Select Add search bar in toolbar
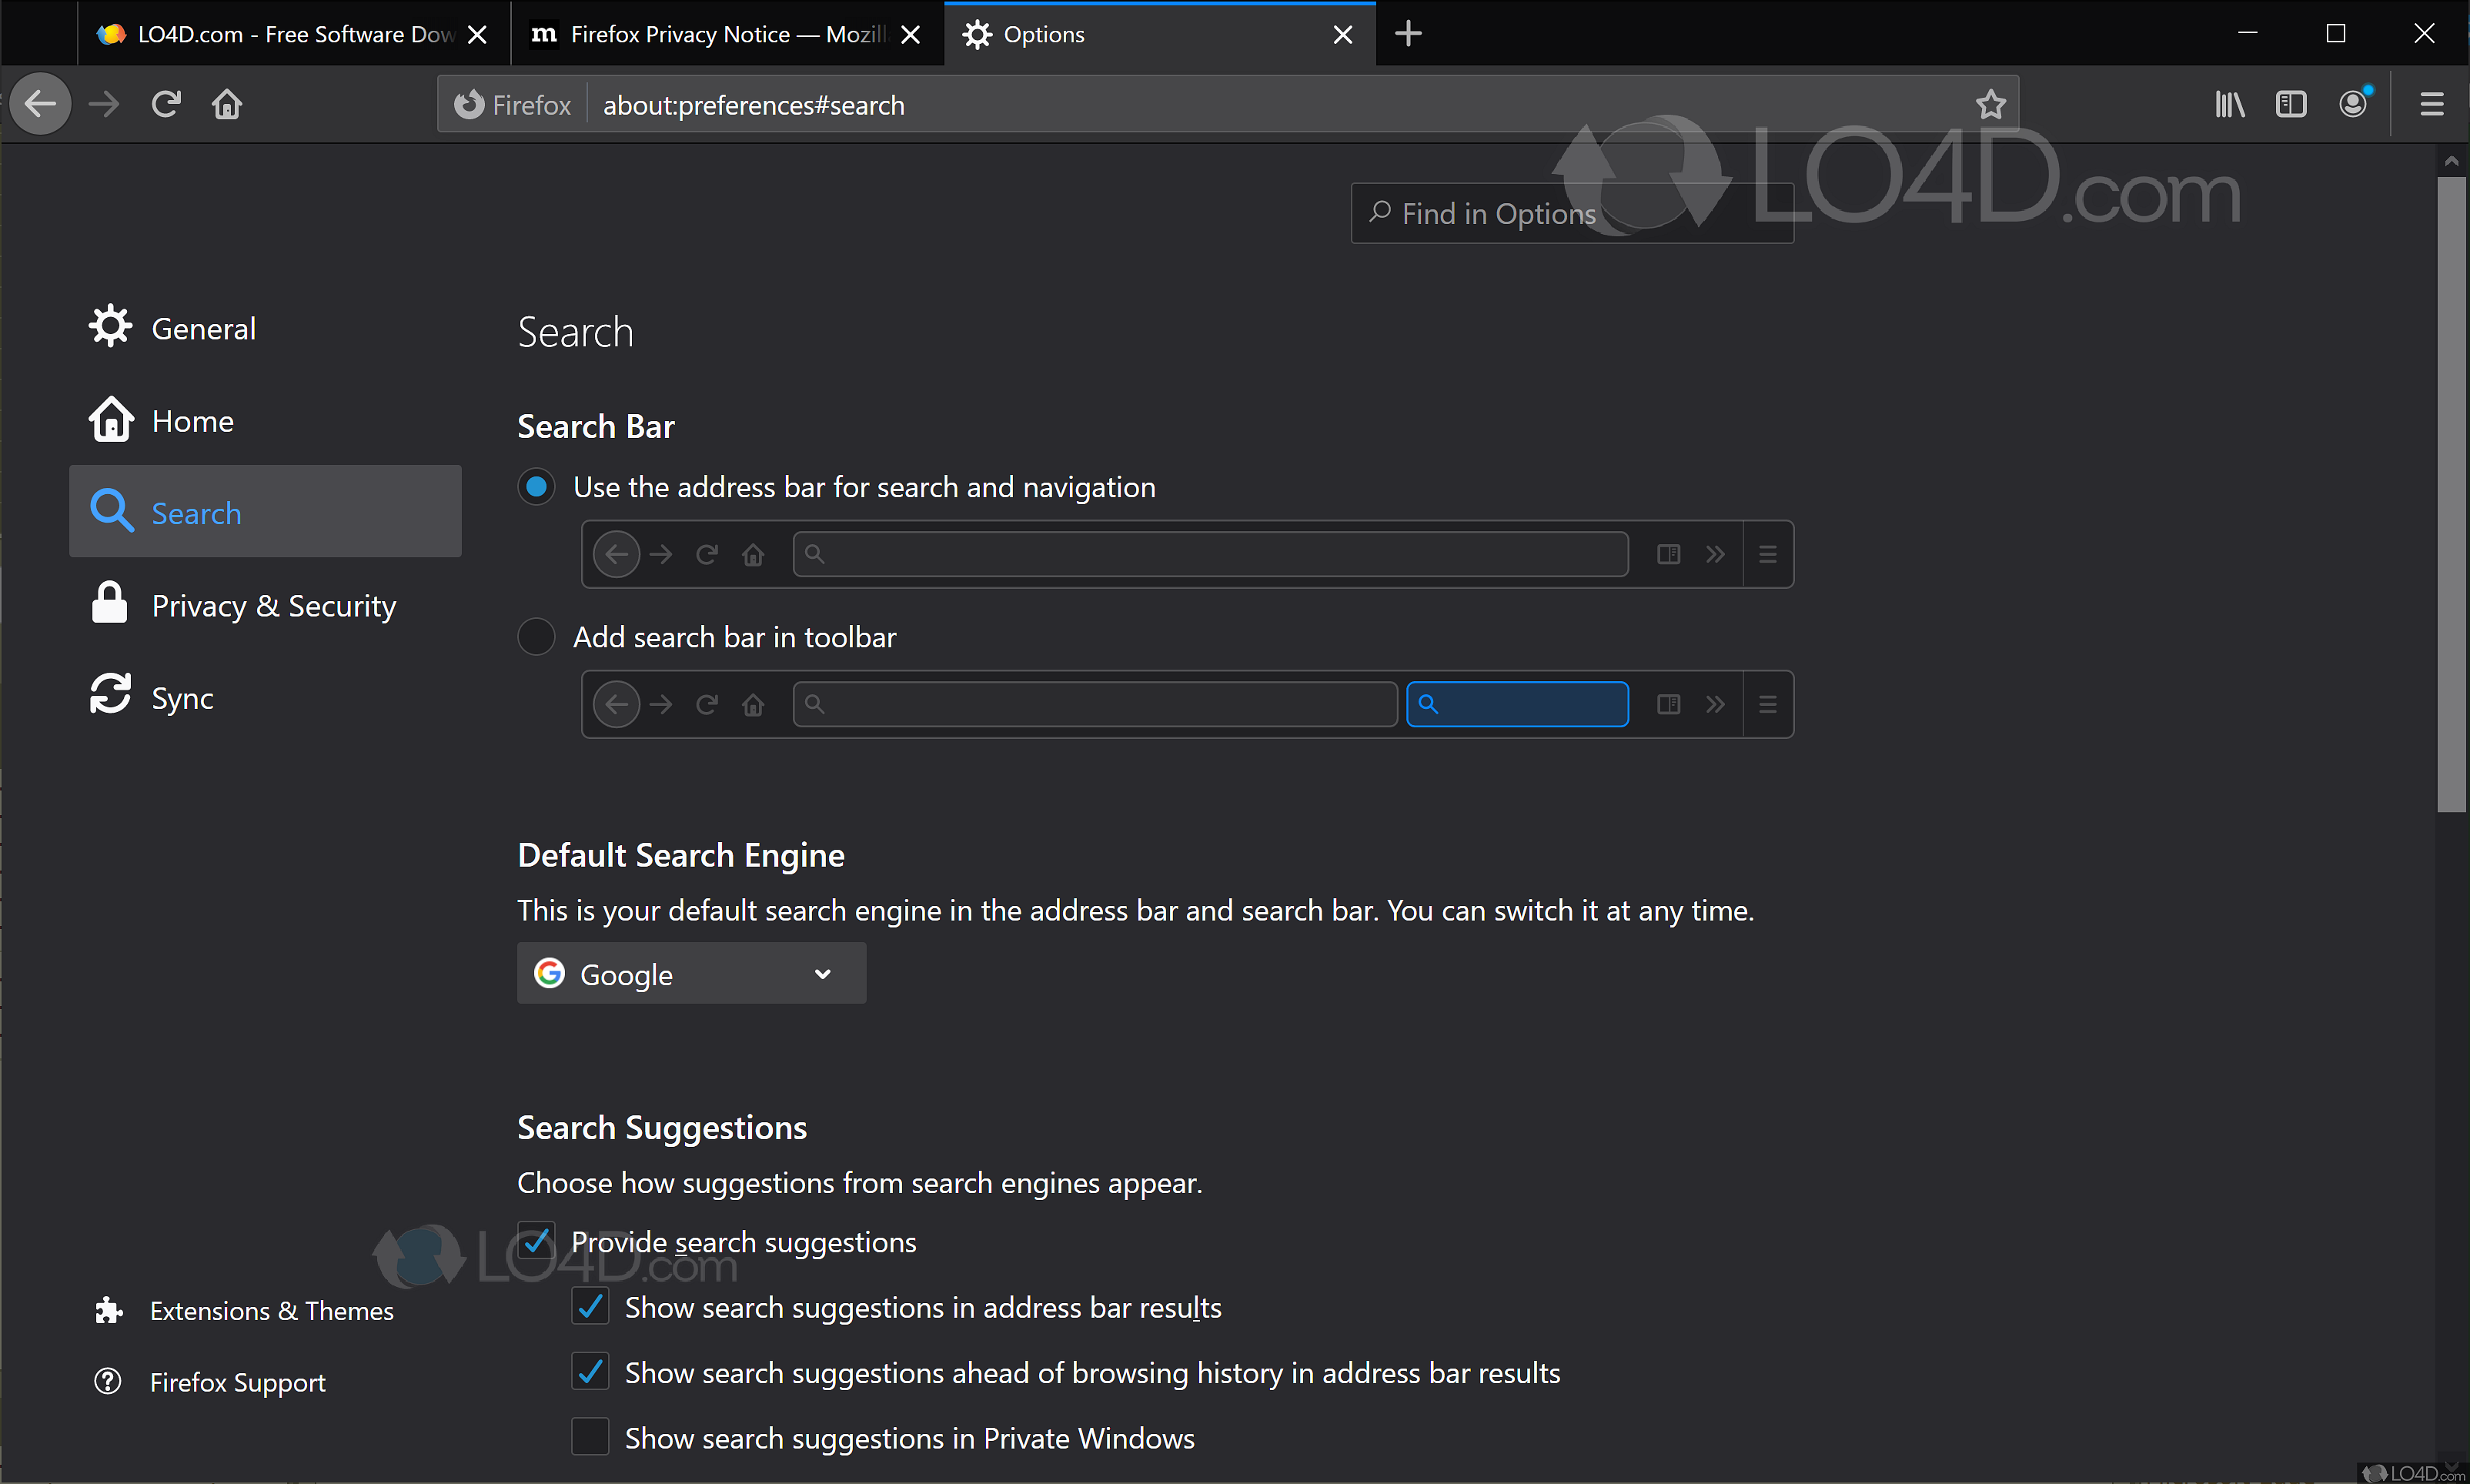 536,636
